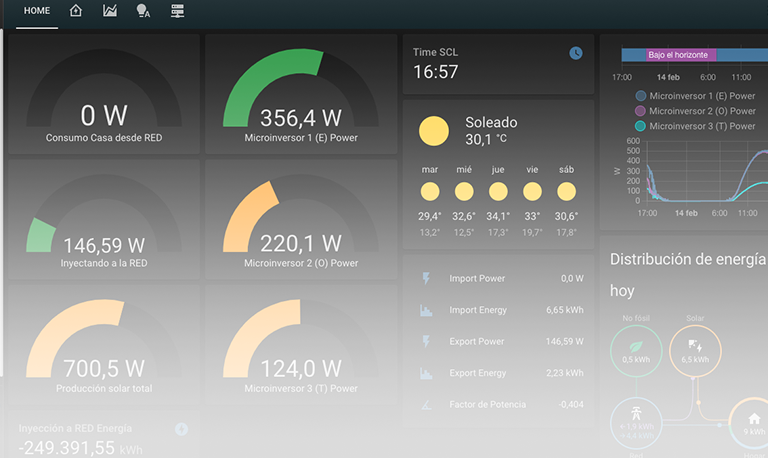Click the Import Energy chart icon
Screen dimensions: 768x458
426,310
